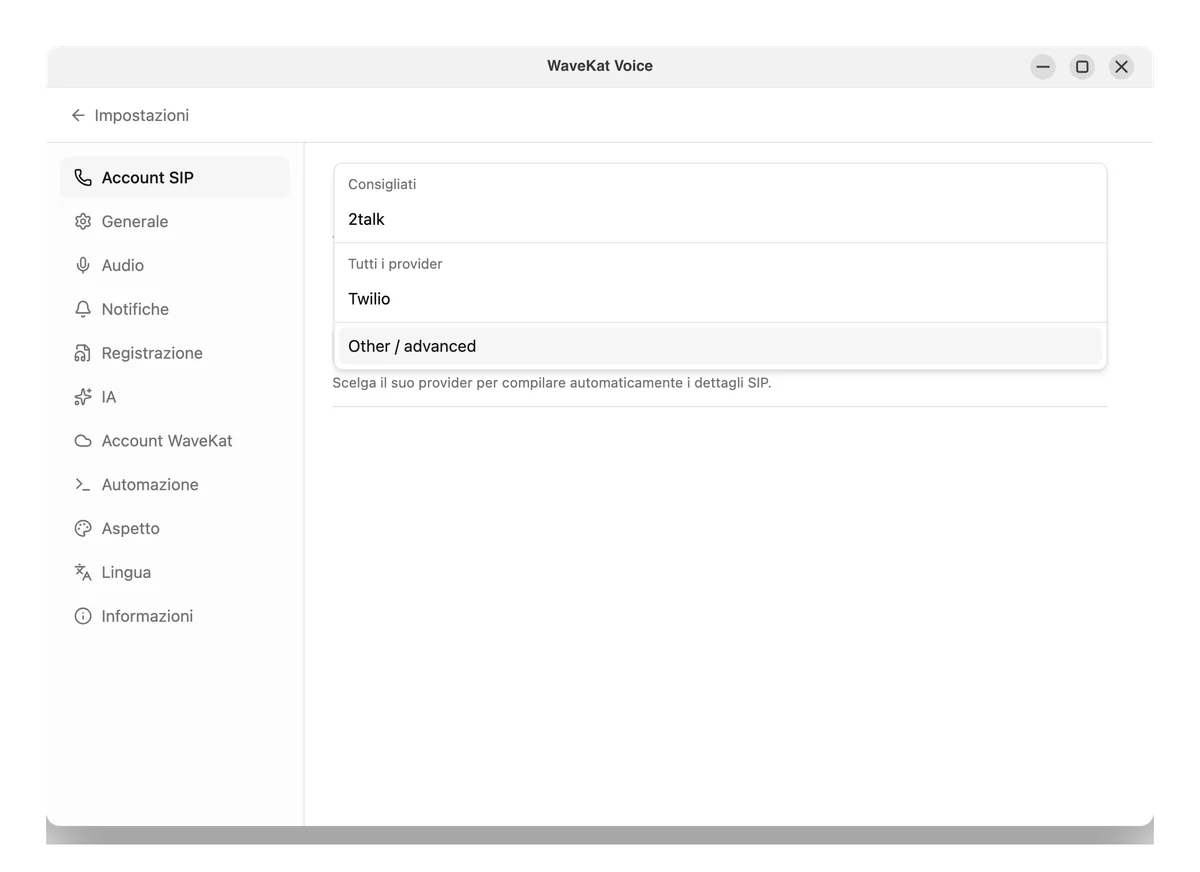Screen dimensions: 1200x872
Task: Click the back arrow next to Impostazioni
Action: point(78,116)
